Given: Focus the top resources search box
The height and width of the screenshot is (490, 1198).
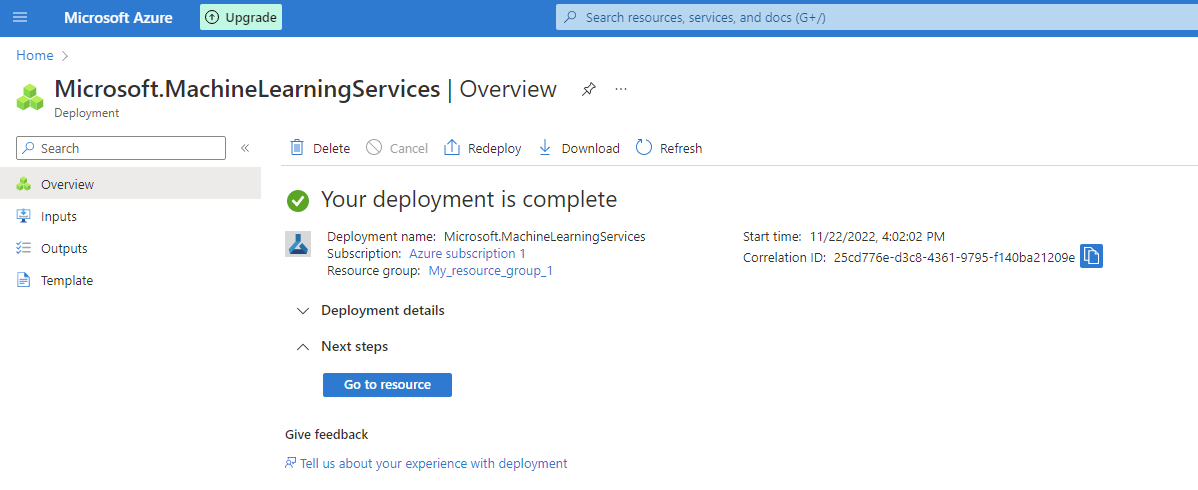Looking at the screenshot, I should click(876, 17).
